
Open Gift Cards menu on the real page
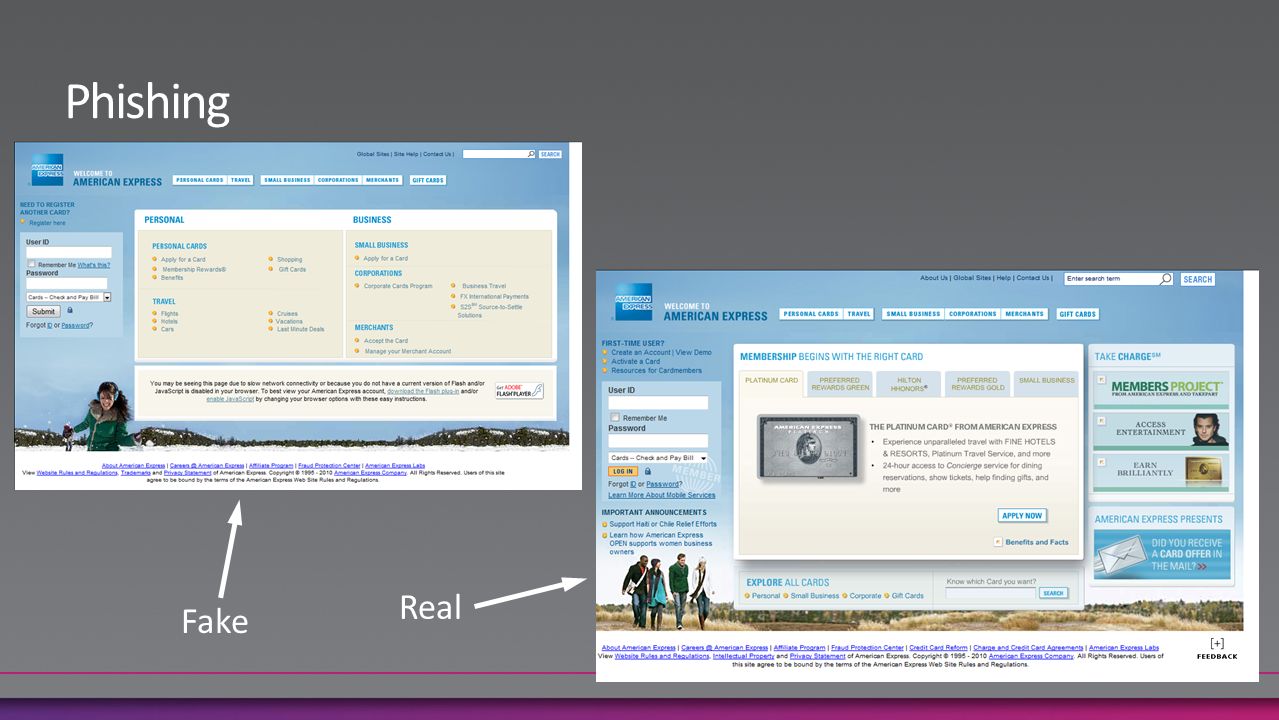pyautogui.click(x=1078, y=314)
